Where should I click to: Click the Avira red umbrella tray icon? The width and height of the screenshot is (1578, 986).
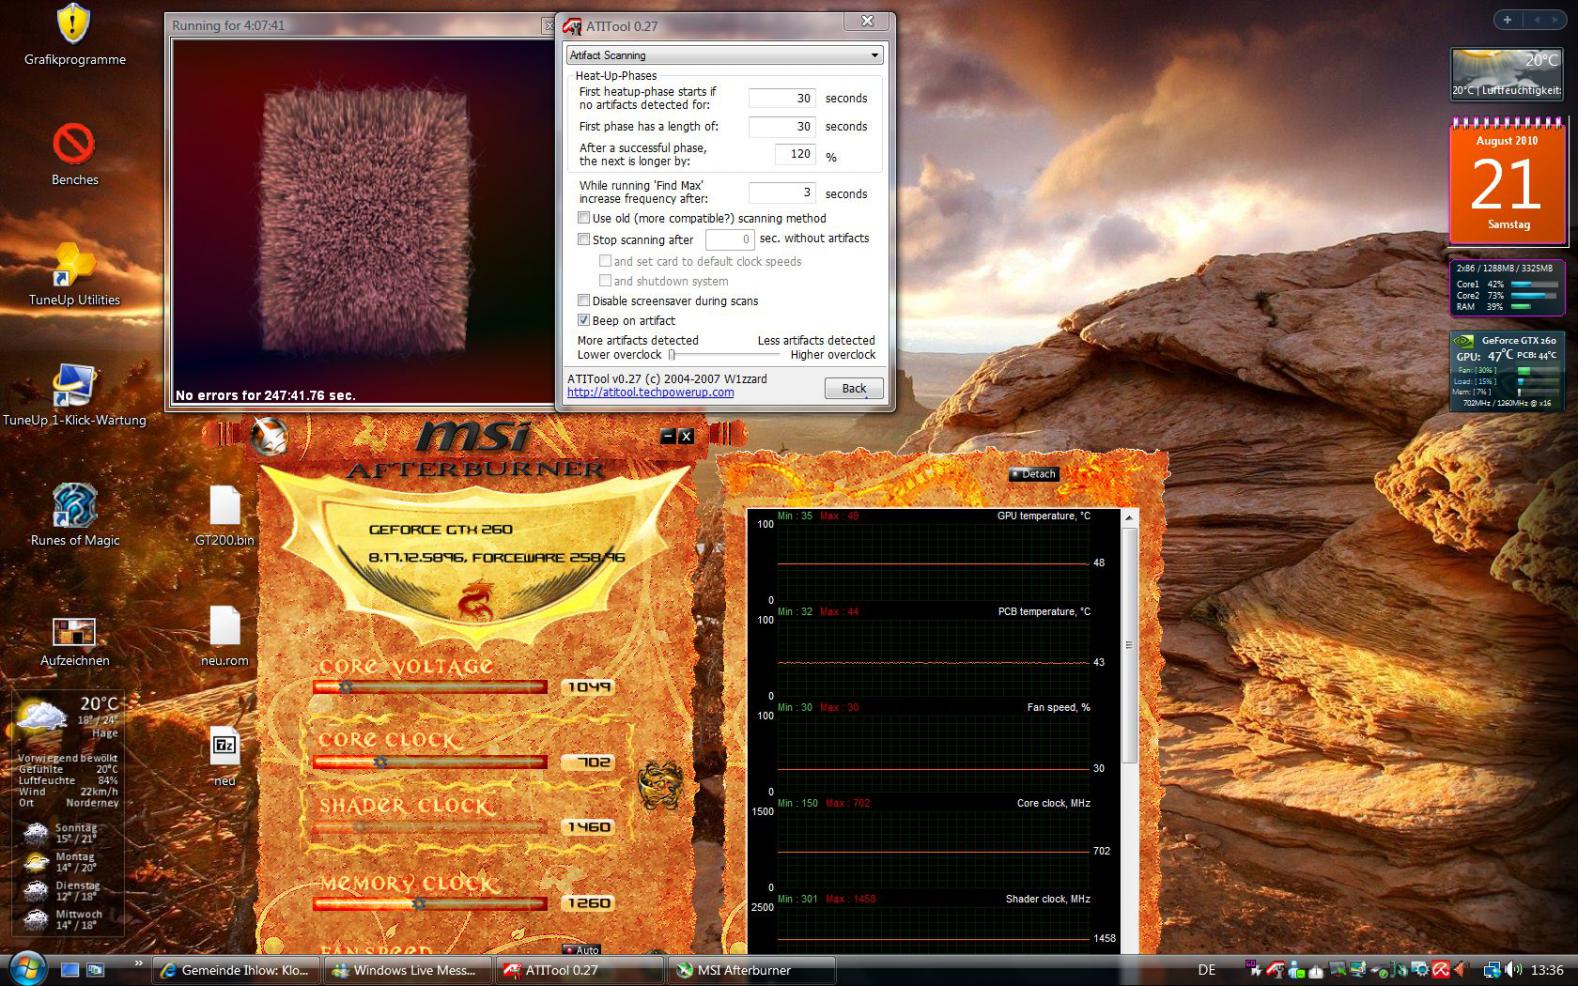pyautogui.click(x=1440, y=969)
